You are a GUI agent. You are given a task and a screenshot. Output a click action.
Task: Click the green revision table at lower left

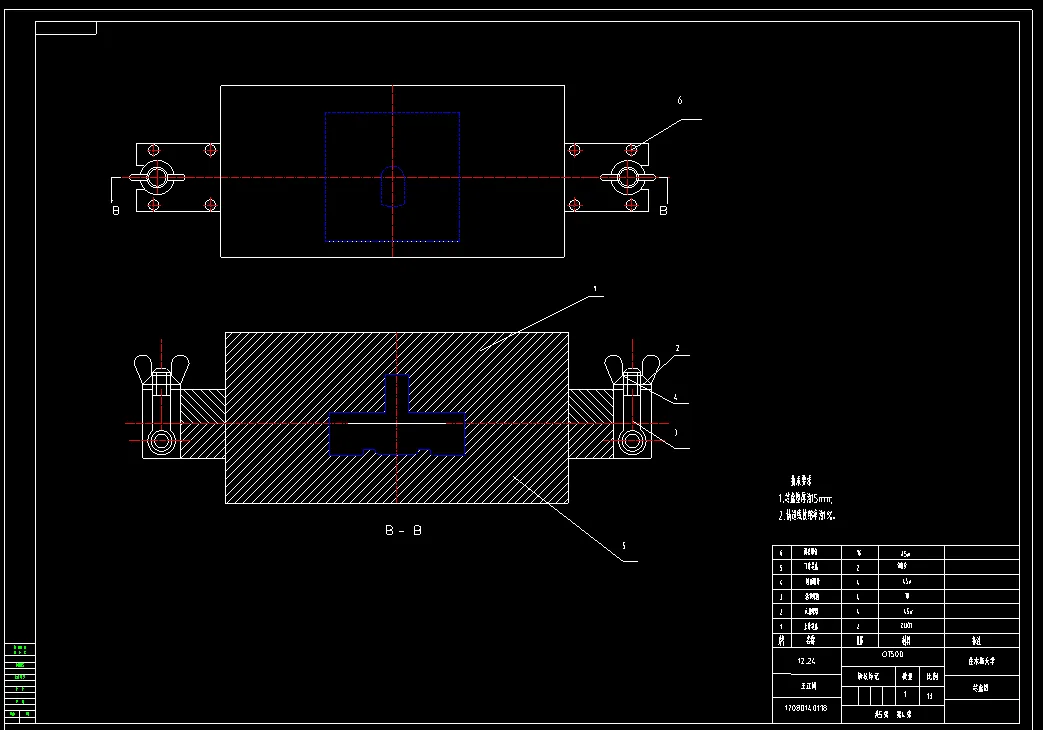(20, 682)
